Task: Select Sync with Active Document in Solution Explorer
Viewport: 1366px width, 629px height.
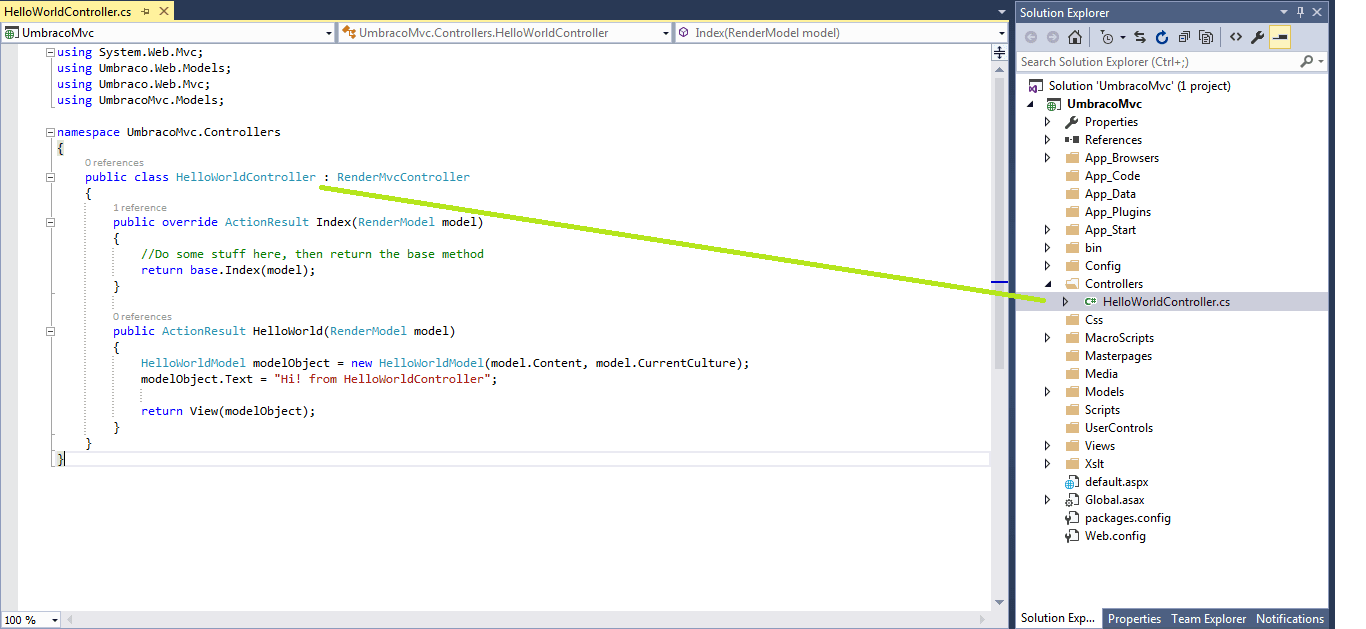Action: pos(1139,37)
